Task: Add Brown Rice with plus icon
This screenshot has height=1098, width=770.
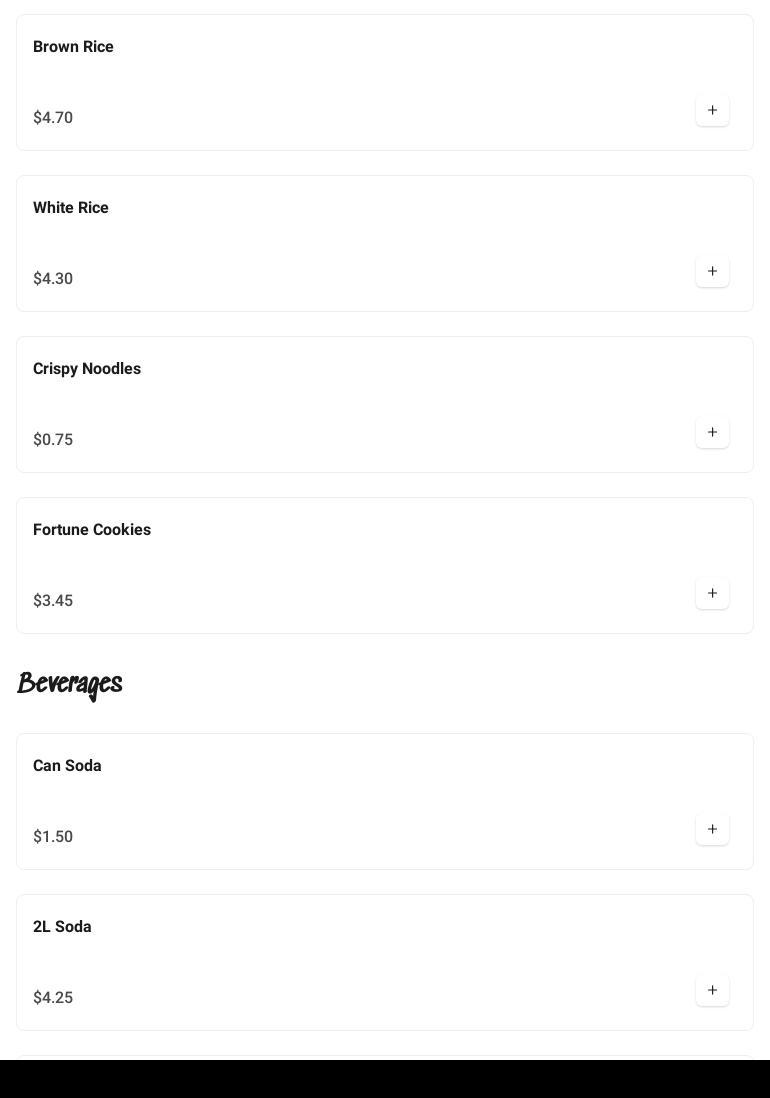Action: coord(712,110)
